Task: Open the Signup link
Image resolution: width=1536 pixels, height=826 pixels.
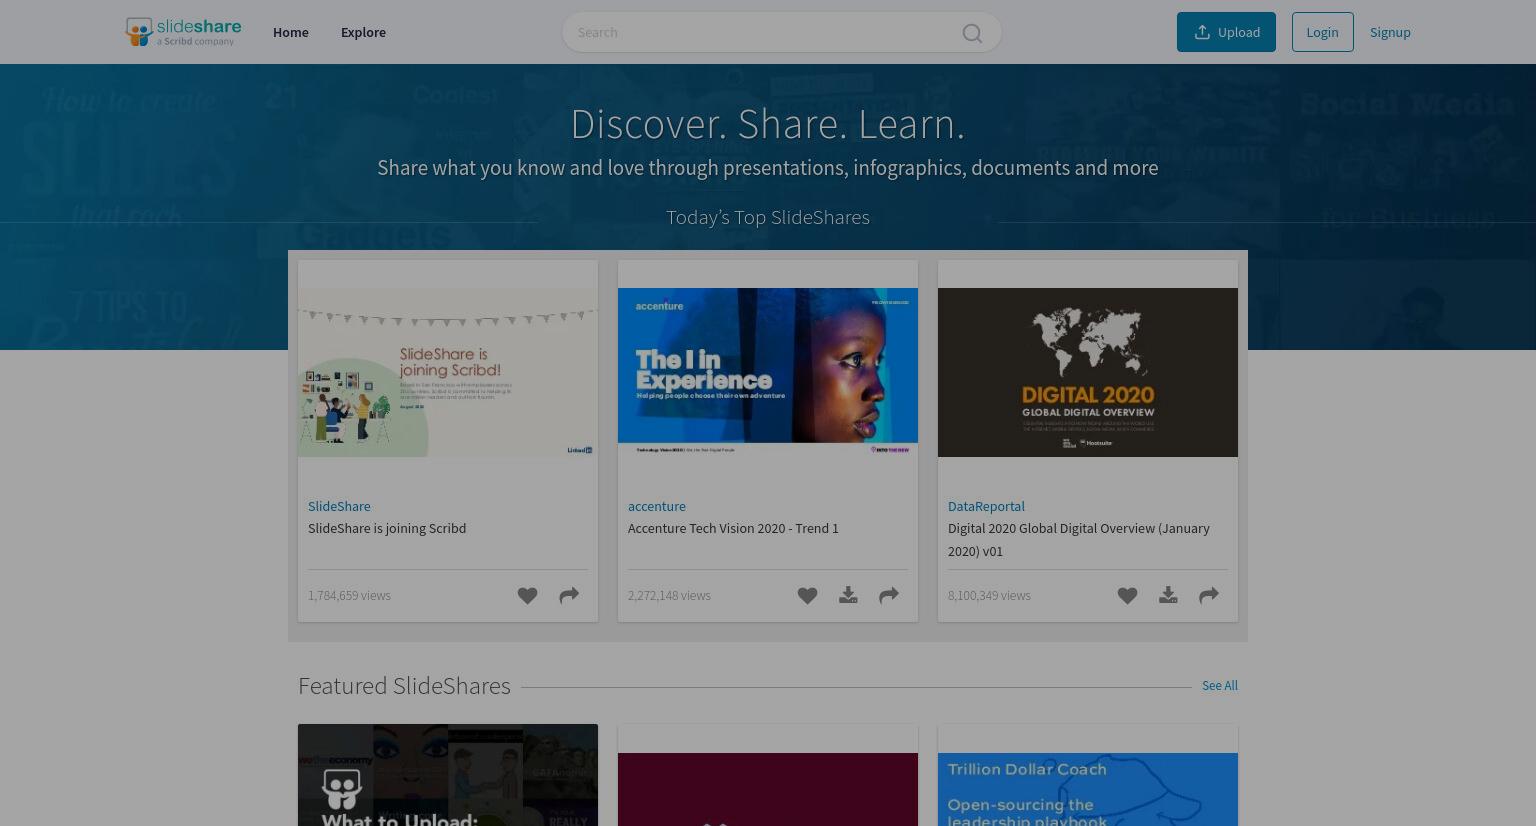Action: click(1390, 32)
